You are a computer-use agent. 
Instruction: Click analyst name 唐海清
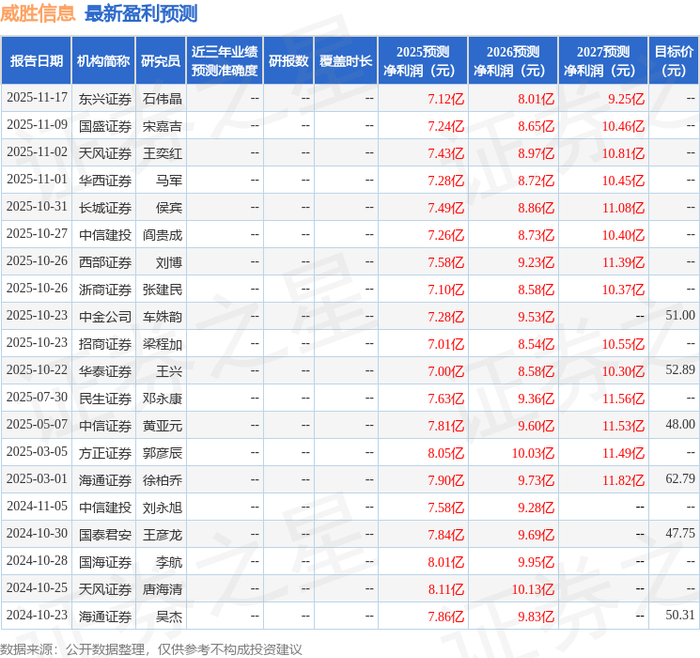[x=162, y=589]
